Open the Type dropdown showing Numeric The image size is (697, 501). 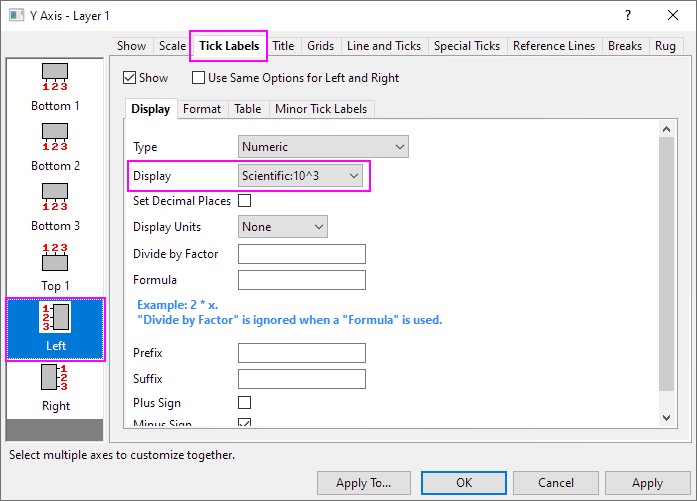pos(323,147)
